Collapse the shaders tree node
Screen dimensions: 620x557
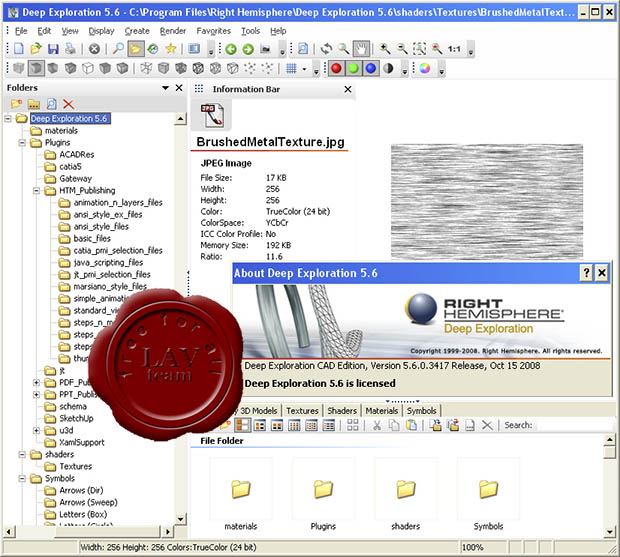tap(22, 455)
